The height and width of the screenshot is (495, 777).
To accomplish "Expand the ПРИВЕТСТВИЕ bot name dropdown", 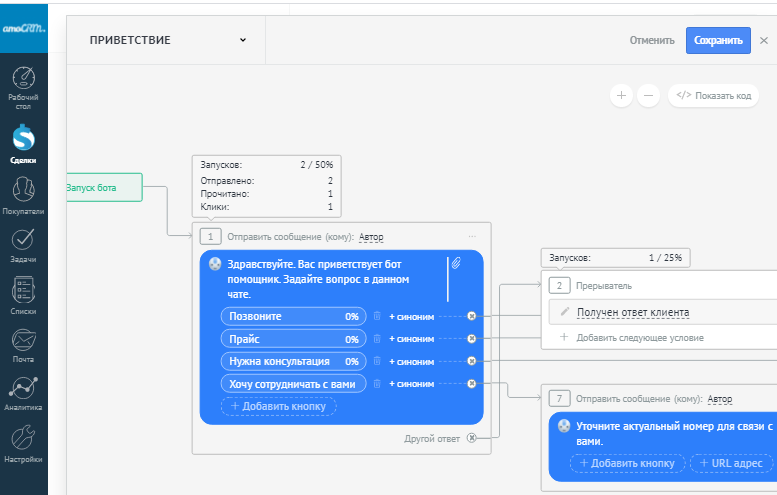I will point(242,41).
